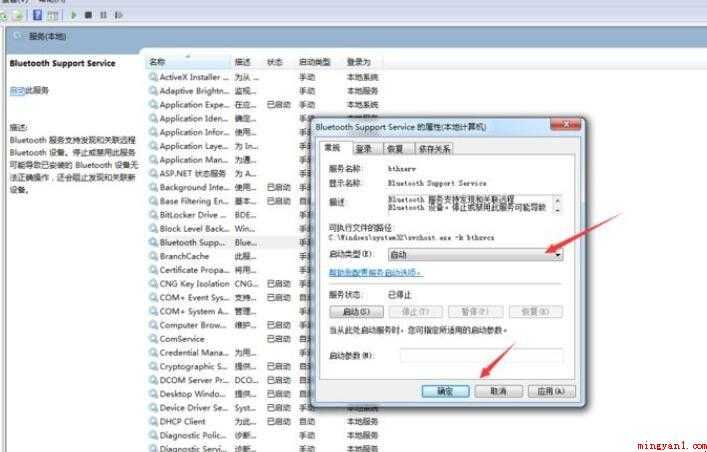The width and height of the screenshot is (707, 452).
Task: Confirm with the 确定 button
Action: pyautogui.click(x=445, y=391)
